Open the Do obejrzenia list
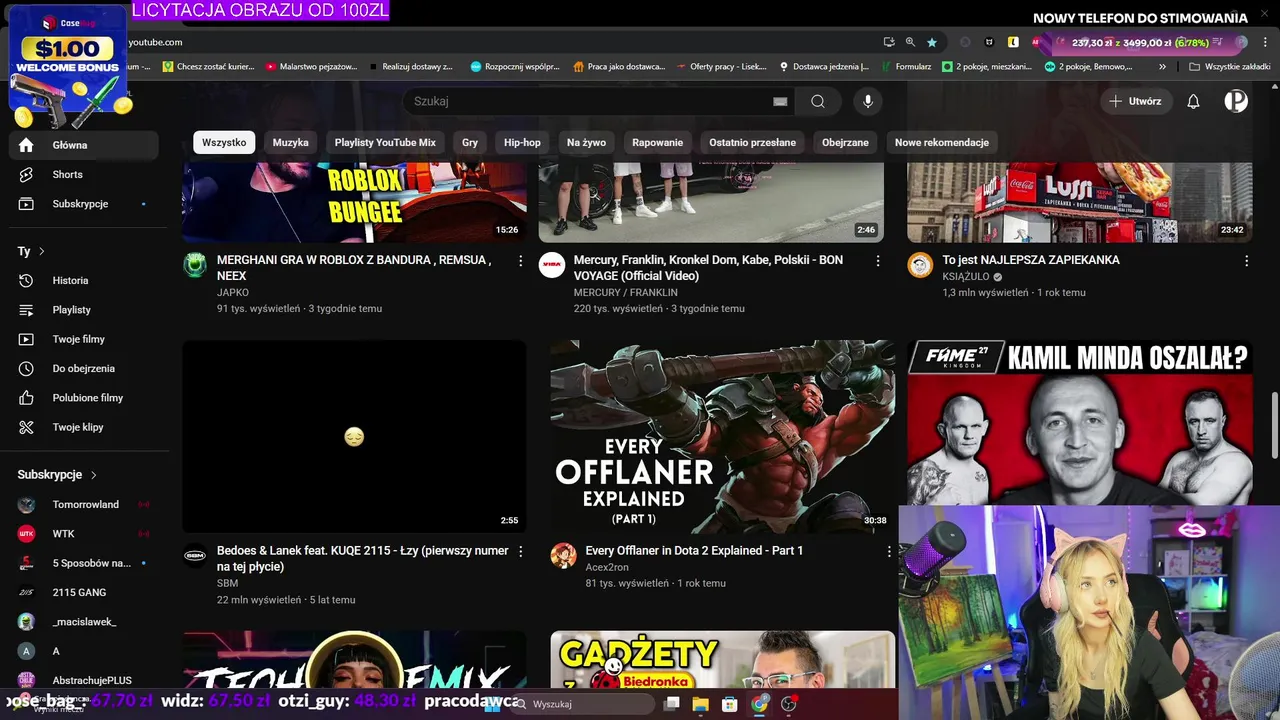The width and height of the screenshot is (1280, 720). click(84, 369)
